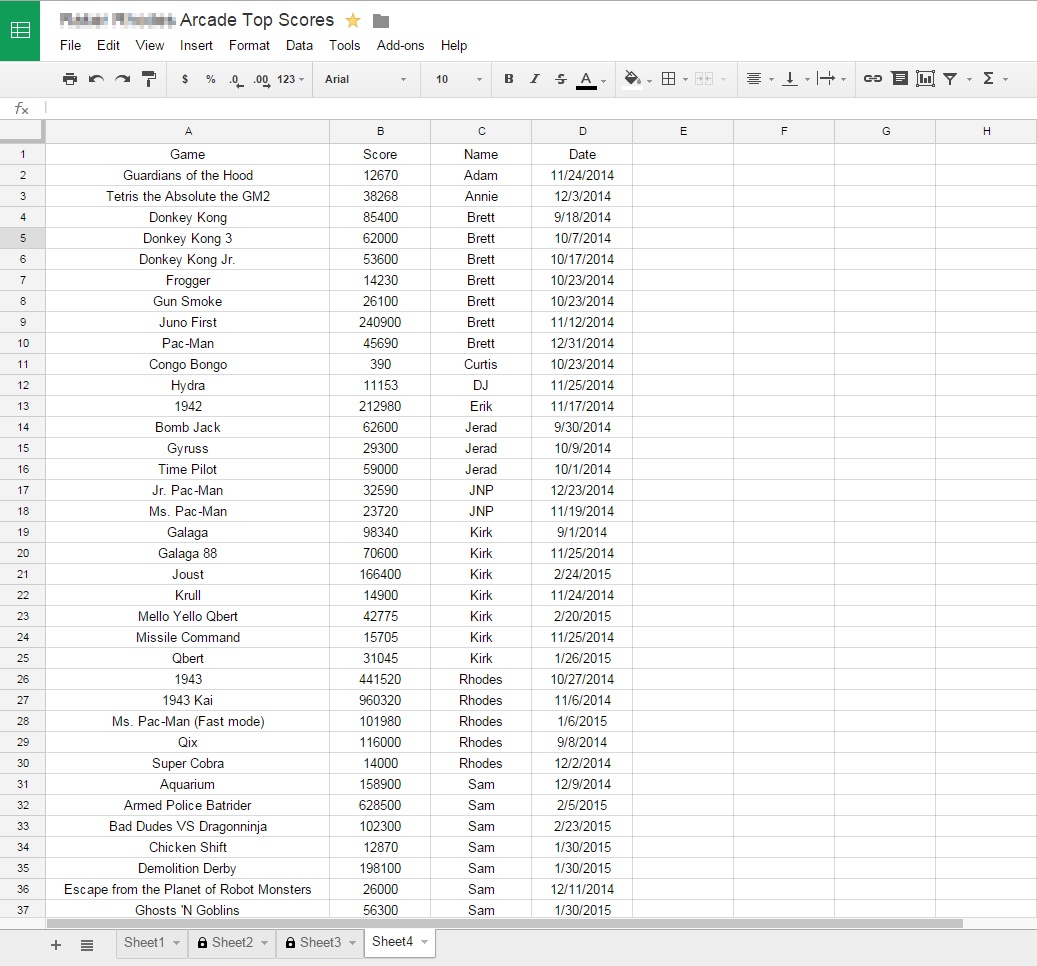Open the font family dropdown Arial
The width and height of the screenshot is (1037, 966).
[x=364, y=79]
